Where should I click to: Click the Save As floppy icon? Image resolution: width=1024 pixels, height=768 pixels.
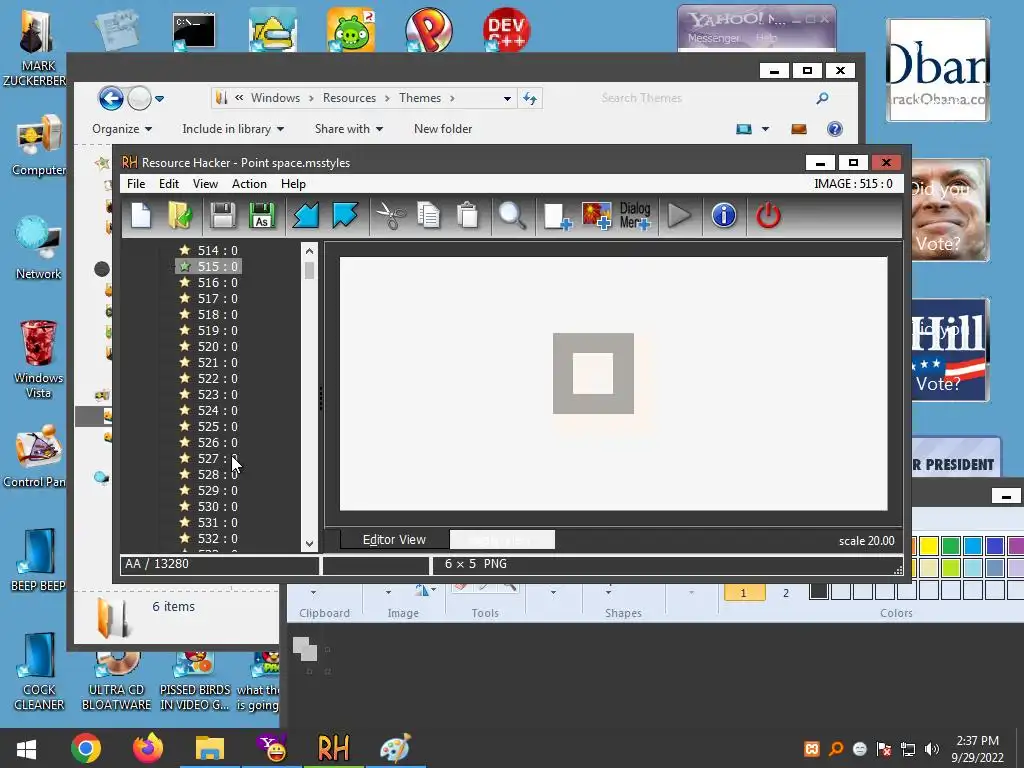(x=262, y=216)
